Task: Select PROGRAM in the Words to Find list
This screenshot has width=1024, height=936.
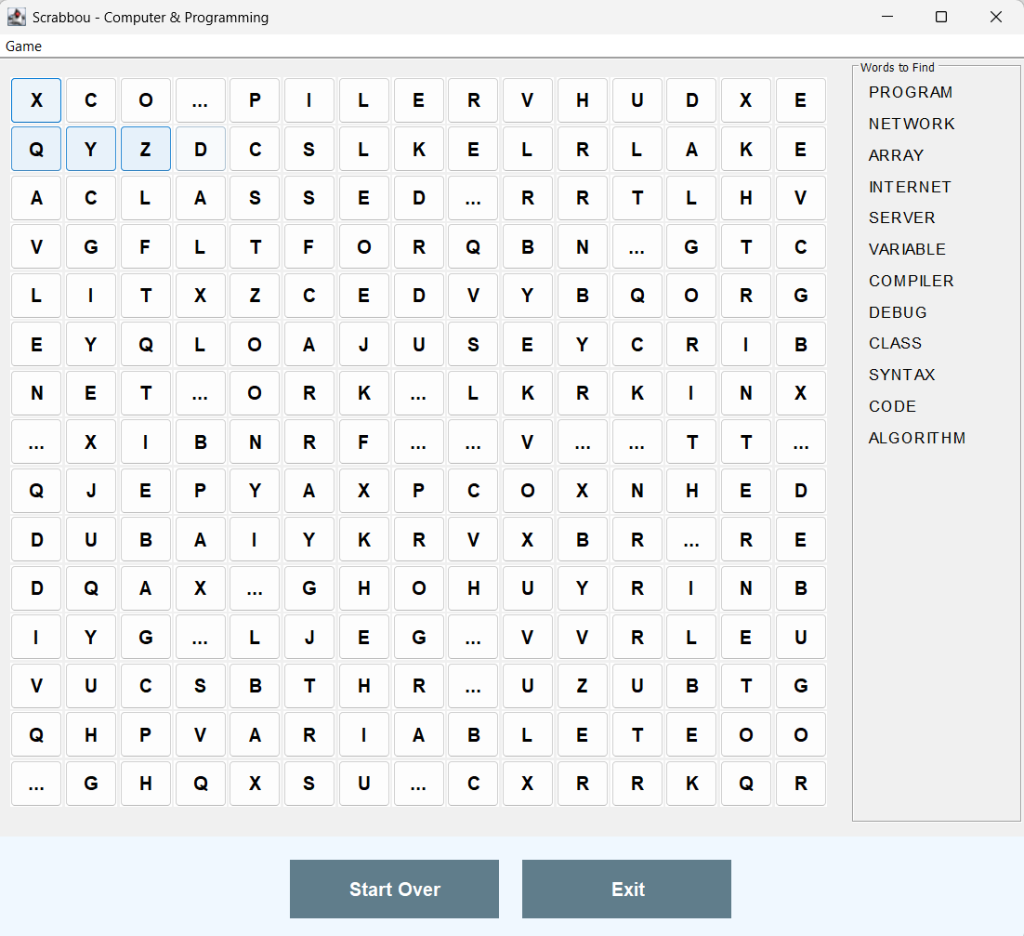Action: [x=910, y=92]
